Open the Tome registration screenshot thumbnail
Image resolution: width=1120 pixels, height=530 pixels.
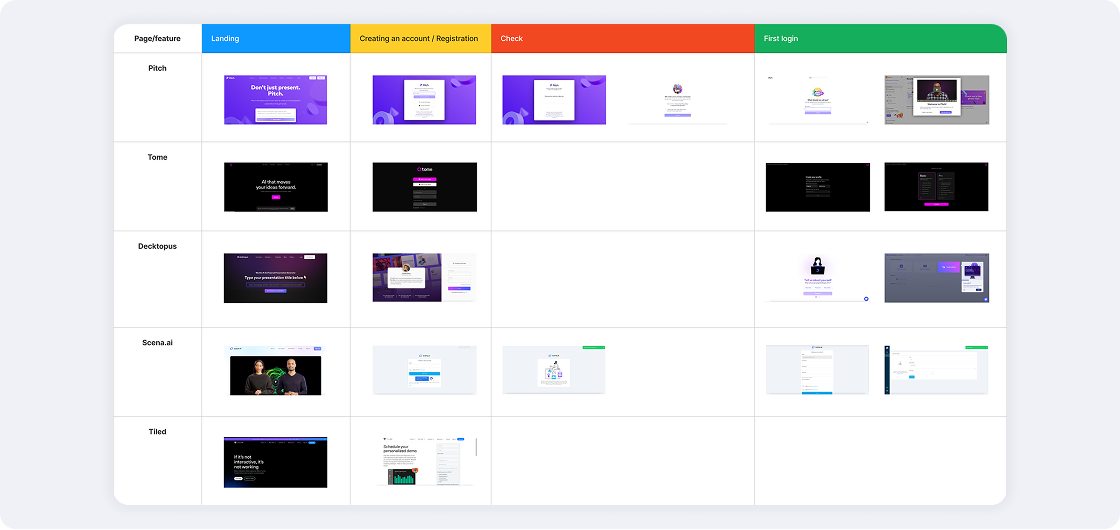(424, 187)
